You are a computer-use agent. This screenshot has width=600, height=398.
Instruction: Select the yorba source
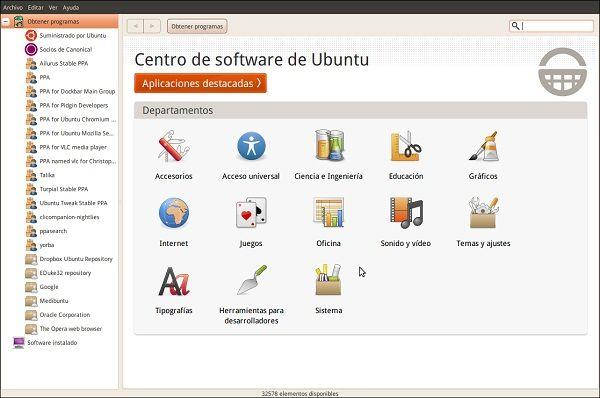point(47,245)
